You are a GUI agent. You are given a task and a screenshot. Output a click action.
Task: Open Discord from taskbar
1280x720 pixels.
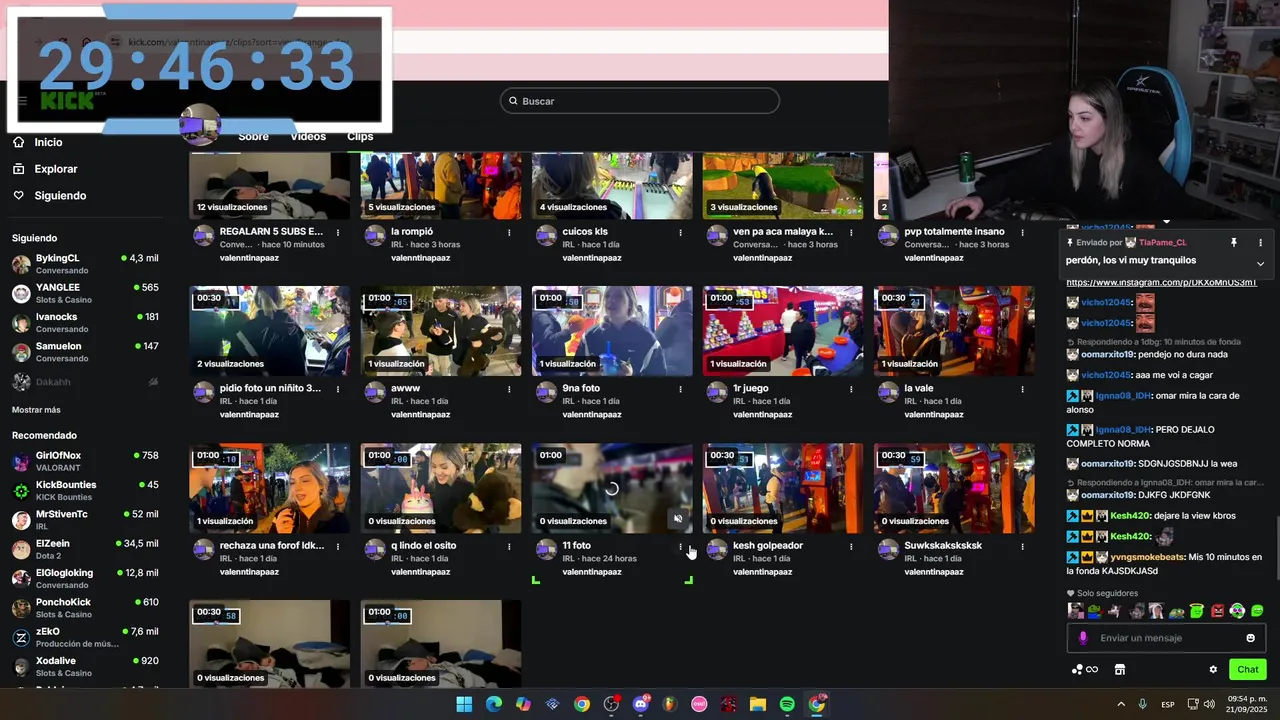(x=641, y=704)
